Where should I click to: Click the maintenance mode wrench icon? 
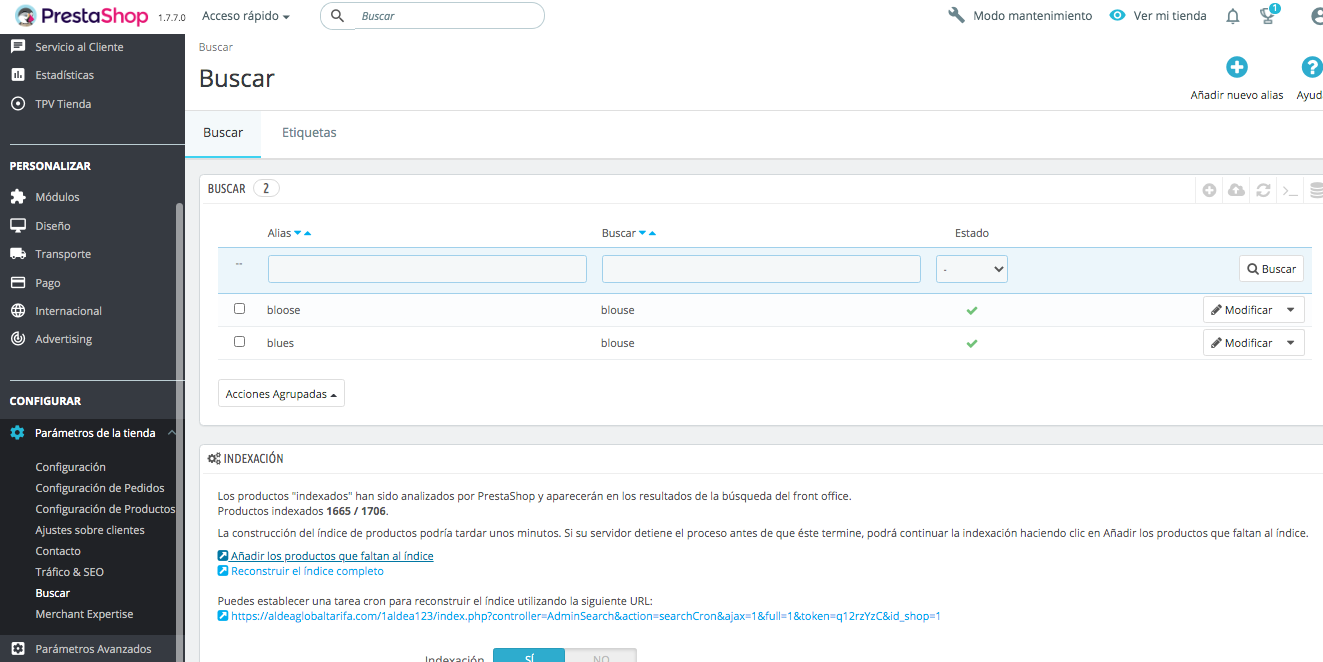click(x=956, y=16)
